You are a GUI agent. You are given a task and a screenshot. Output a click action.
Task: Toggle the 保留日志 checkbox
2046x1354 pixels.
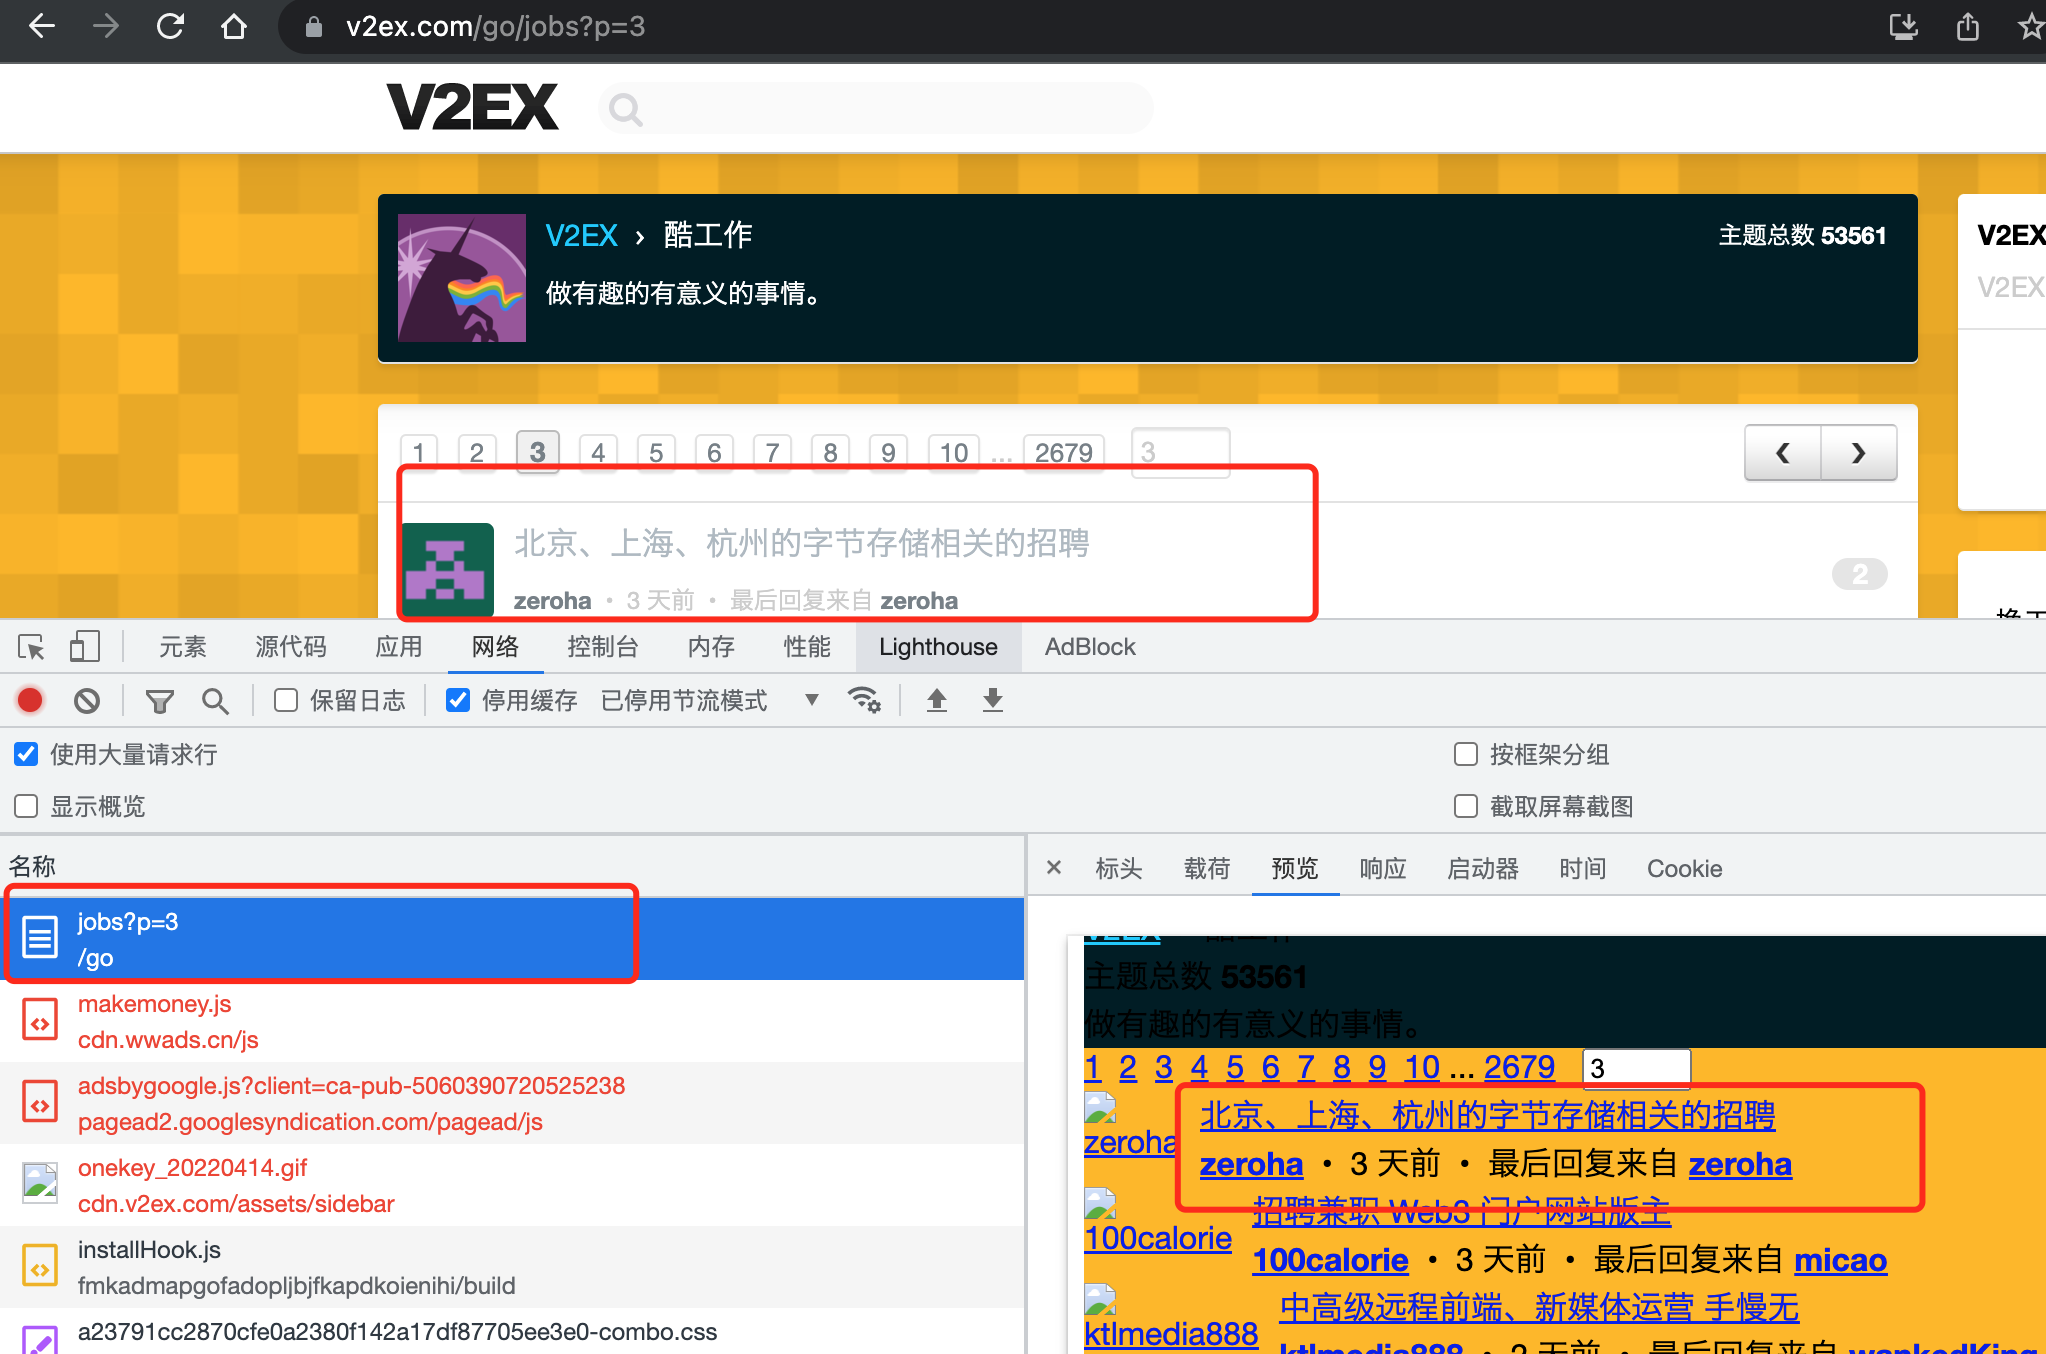point(286,700)
